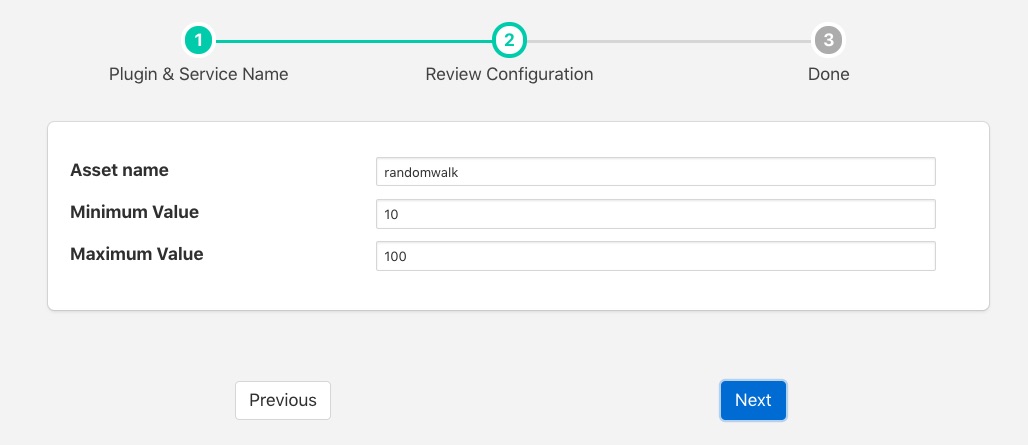Go to Plugin & Service Name step label

[x=198, y=75]
